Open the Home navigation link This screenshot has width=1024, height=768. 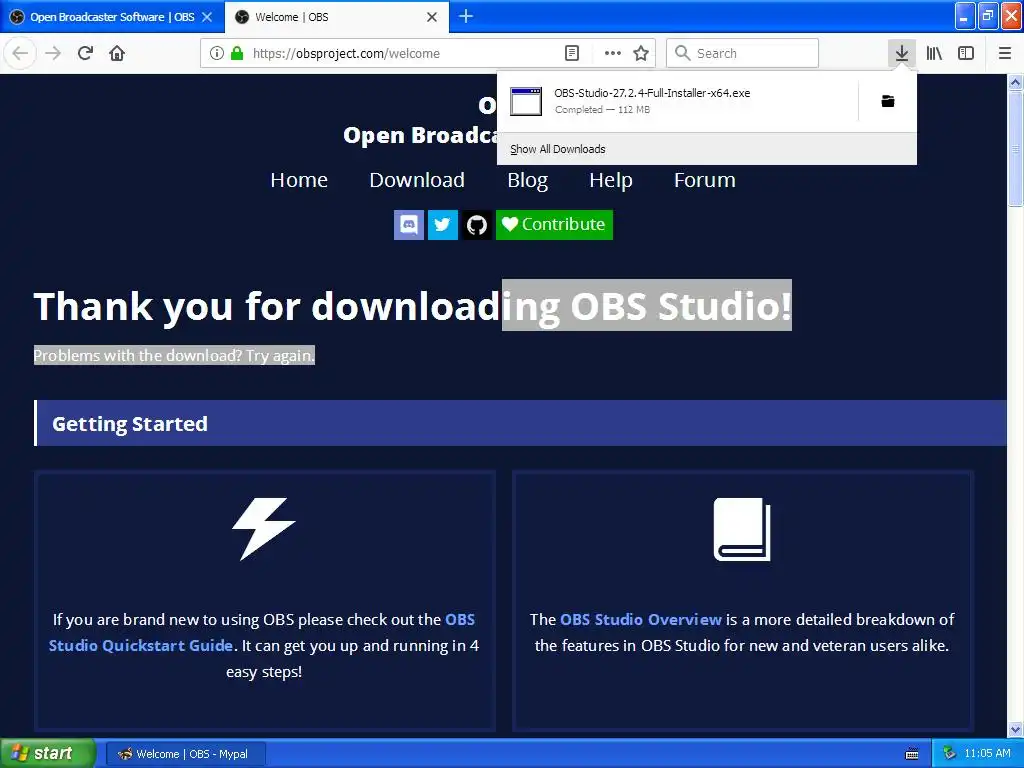(x=299, y=180)
